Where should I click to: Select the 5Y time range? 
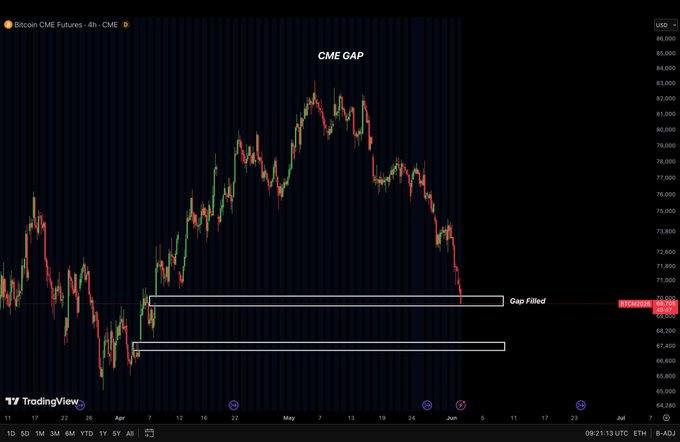[x=116, y=433]
